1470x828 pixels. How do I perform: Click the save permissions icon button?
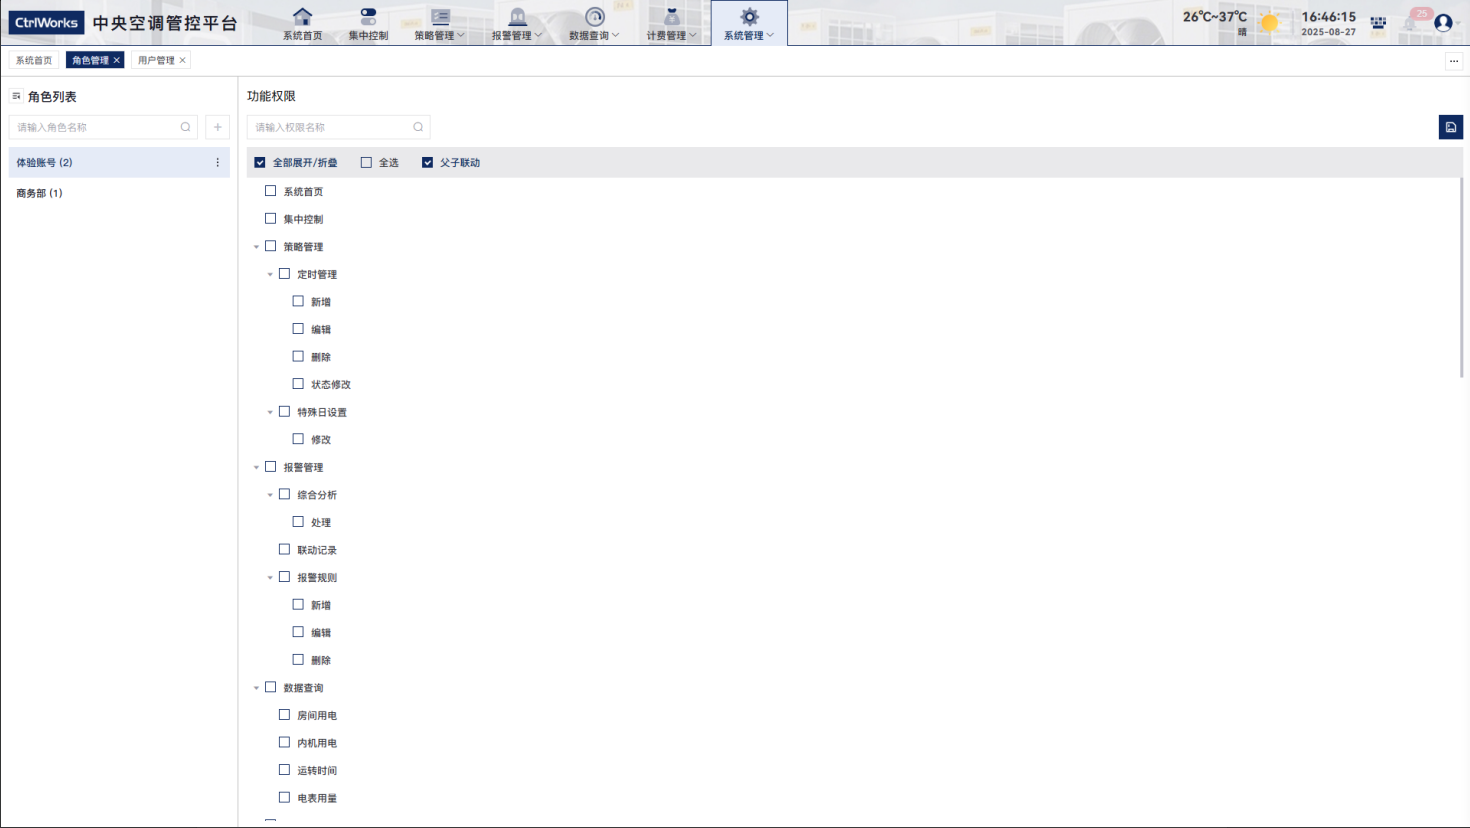1450,127
